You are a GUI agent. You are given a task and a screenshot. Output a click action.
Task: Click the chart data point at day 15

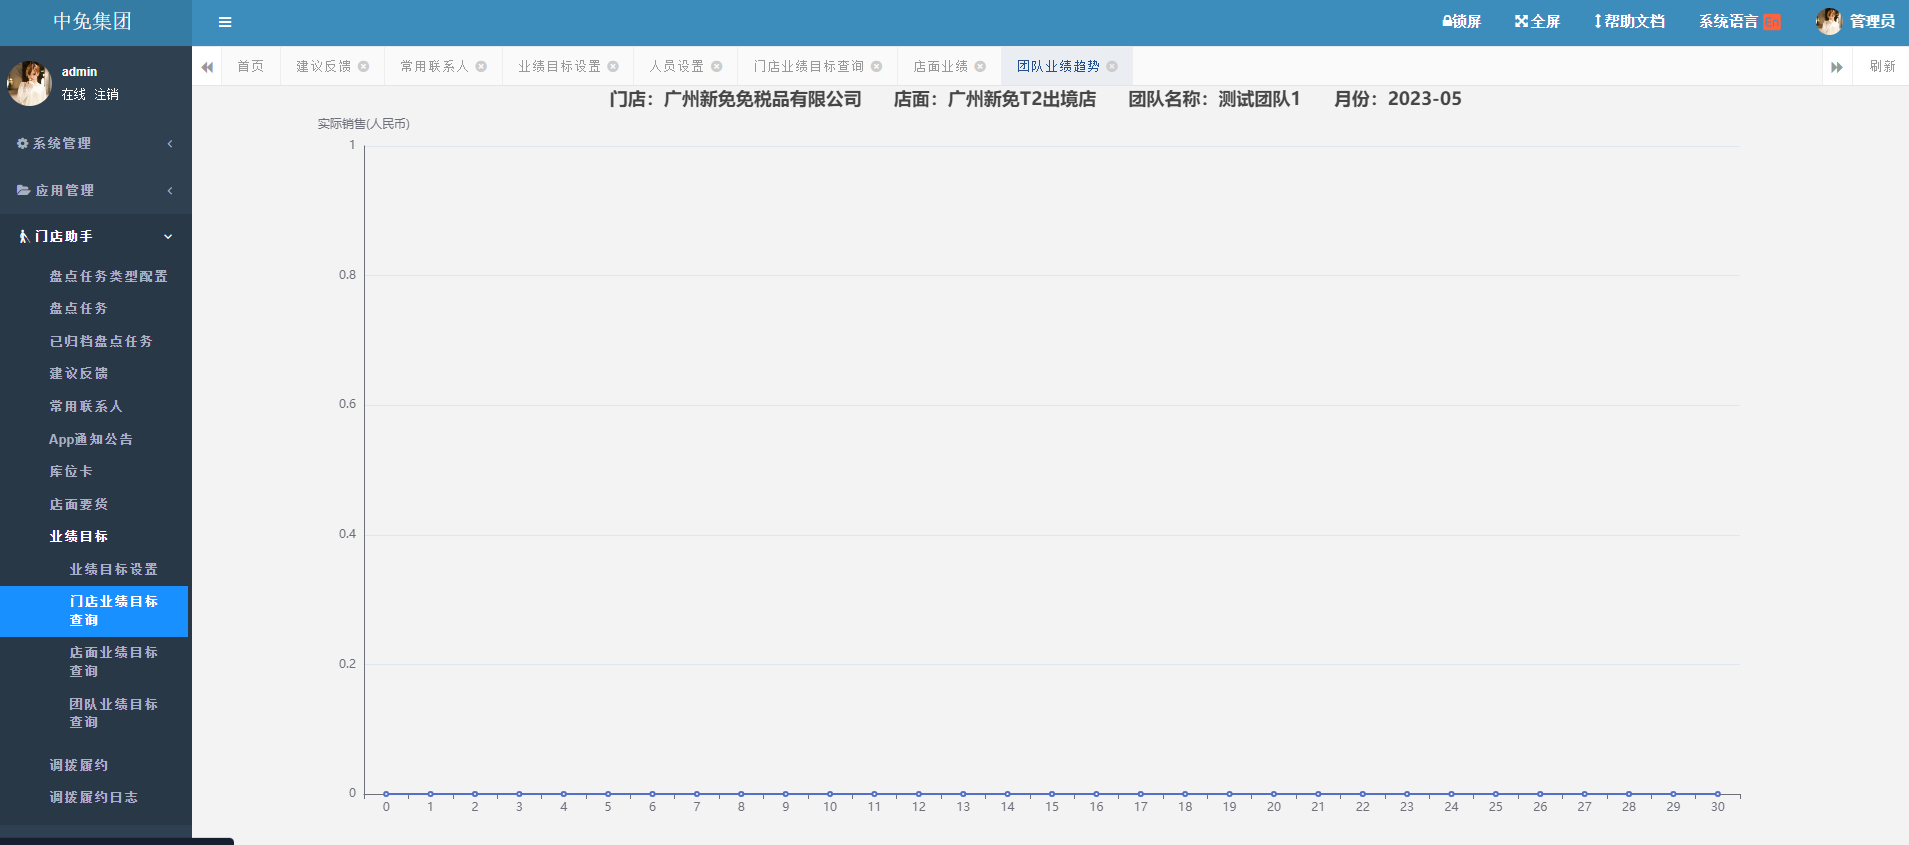(x=1052, y=794)
